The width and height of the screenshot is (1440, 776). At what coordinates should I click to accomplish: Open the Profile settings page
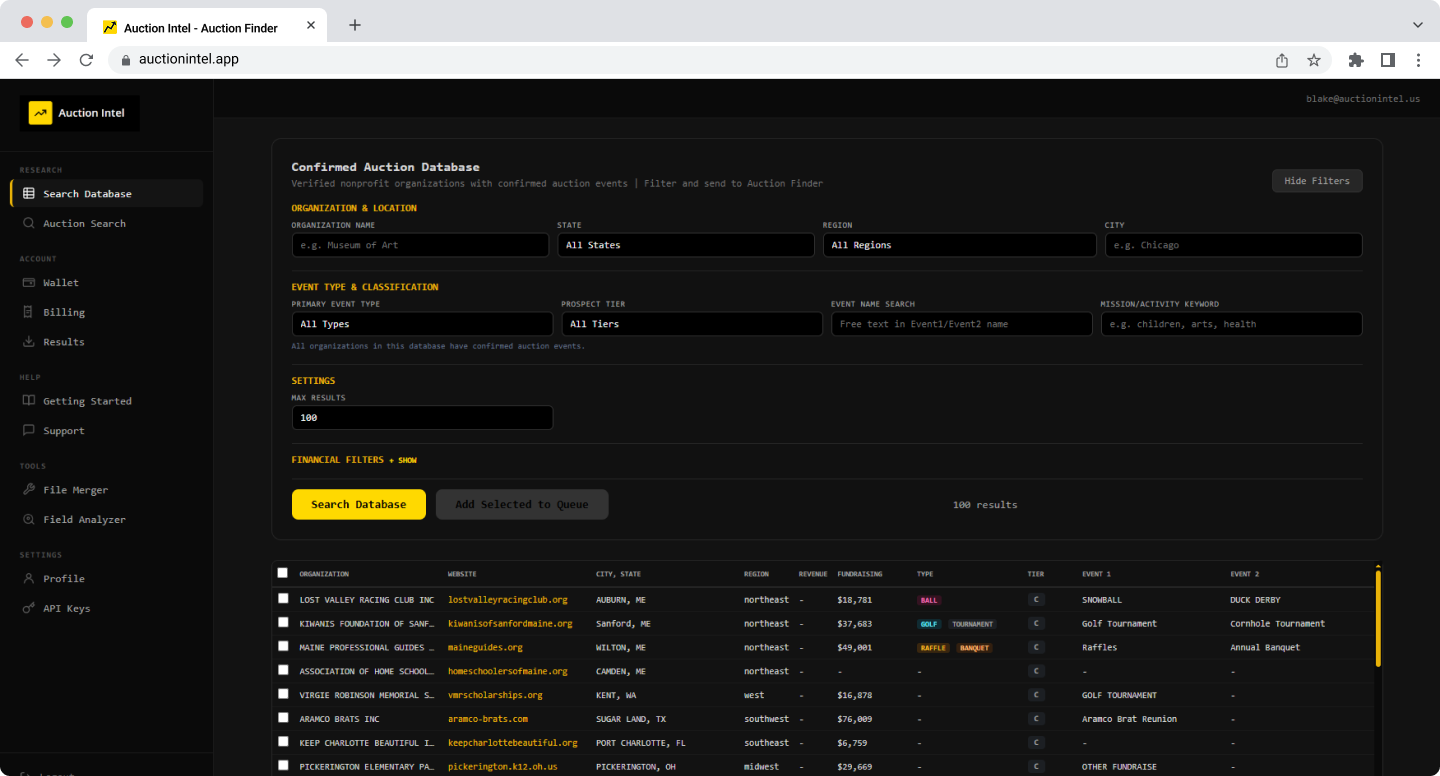pyautogui.click(x=63, y=579)
